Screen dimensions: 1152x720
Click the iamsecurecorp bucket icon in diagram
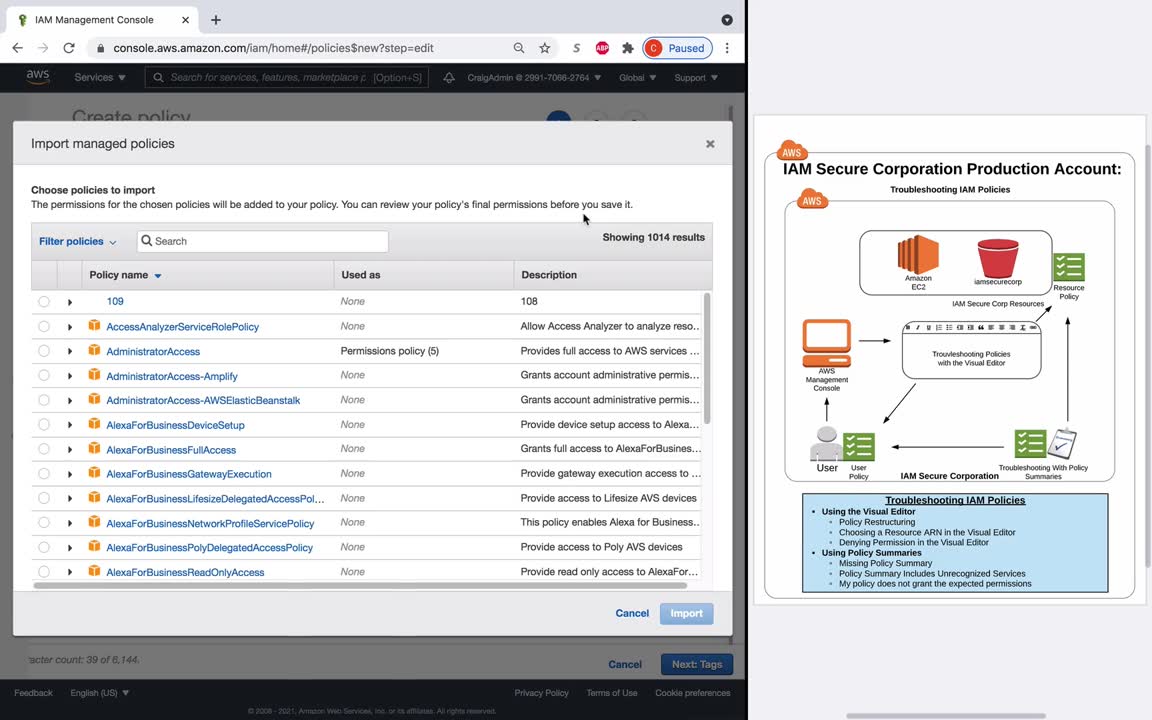[x=998, y=258]
